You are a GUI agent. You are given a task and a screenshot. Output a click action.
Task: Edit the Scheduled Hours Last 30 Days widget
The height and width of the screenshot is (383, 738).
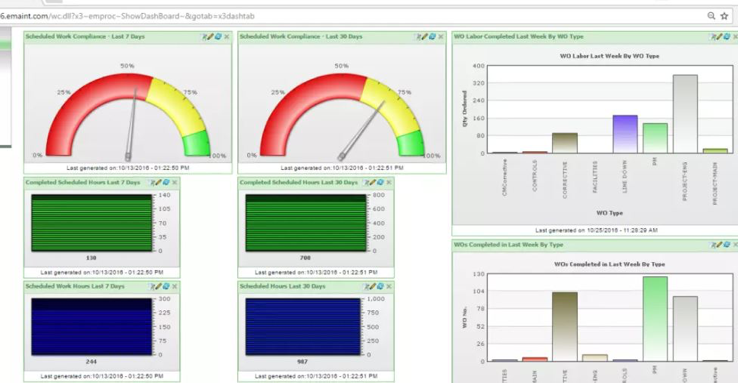(373, 287)
